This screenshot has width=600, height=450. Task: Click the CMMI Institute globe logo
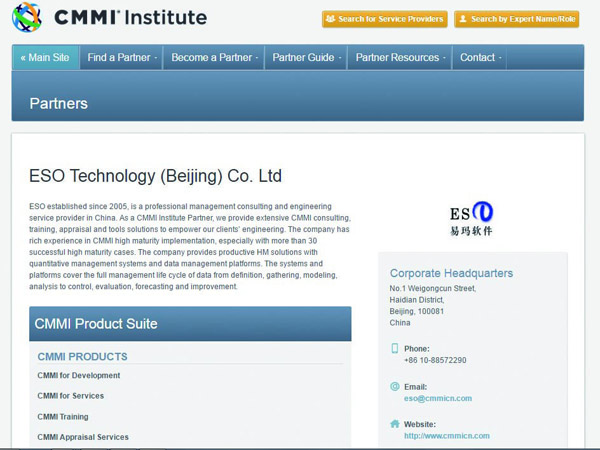tap(26, 17)
